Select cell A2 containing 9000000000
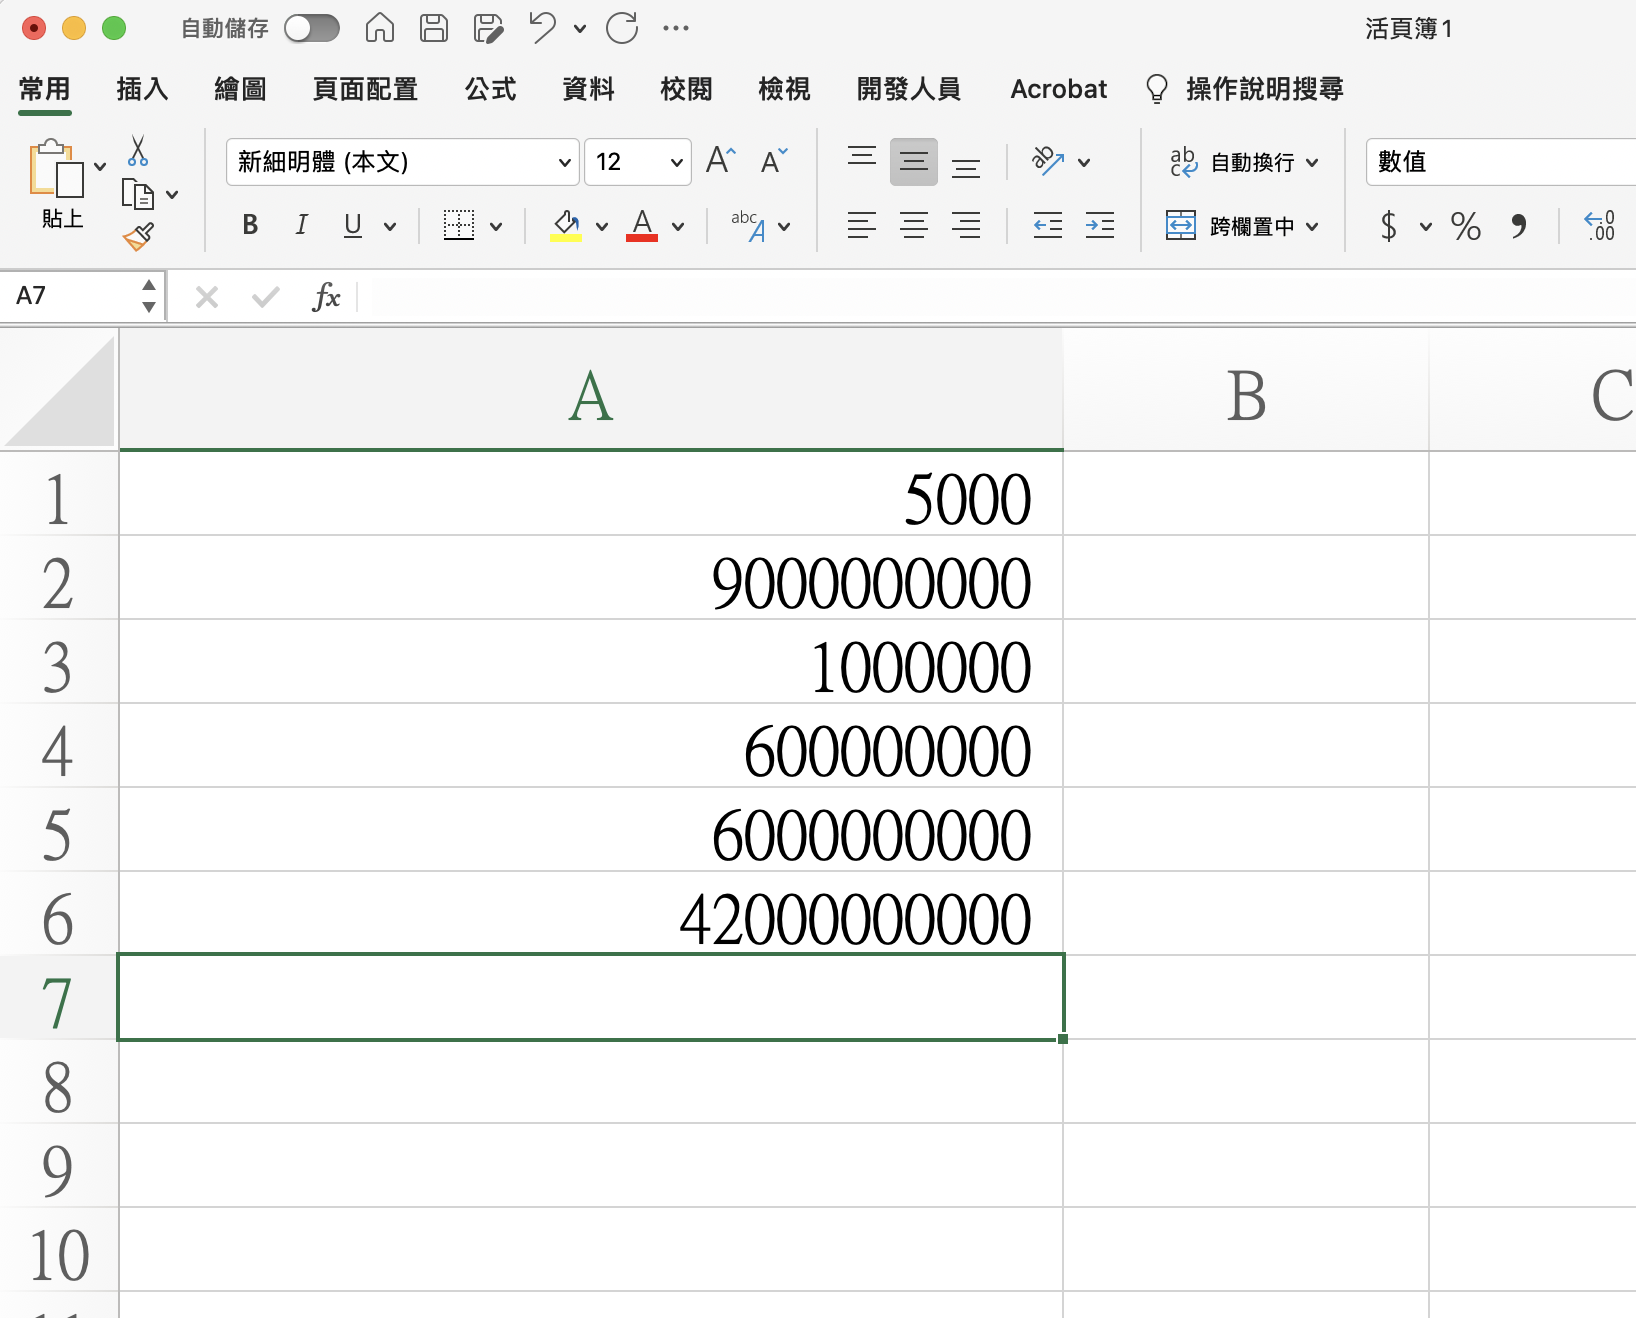 (590, 583)
